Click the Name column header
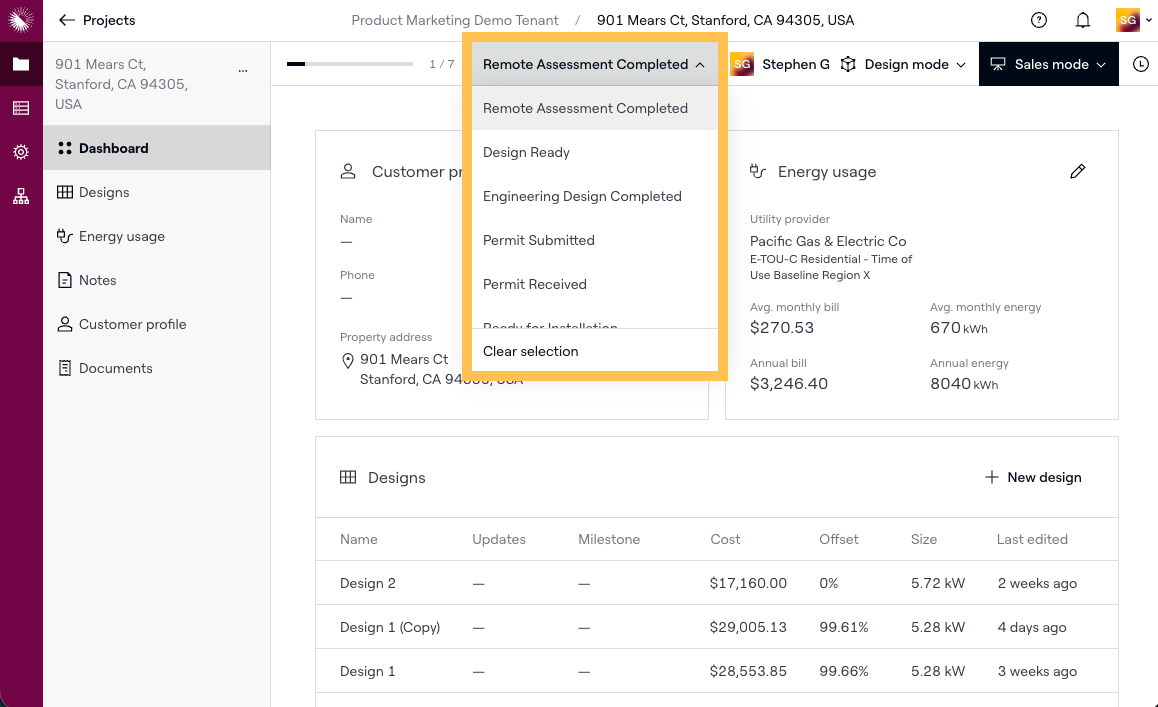Image resolution: width=1158 pixels, height=707 pixels. tap(358, 539)
